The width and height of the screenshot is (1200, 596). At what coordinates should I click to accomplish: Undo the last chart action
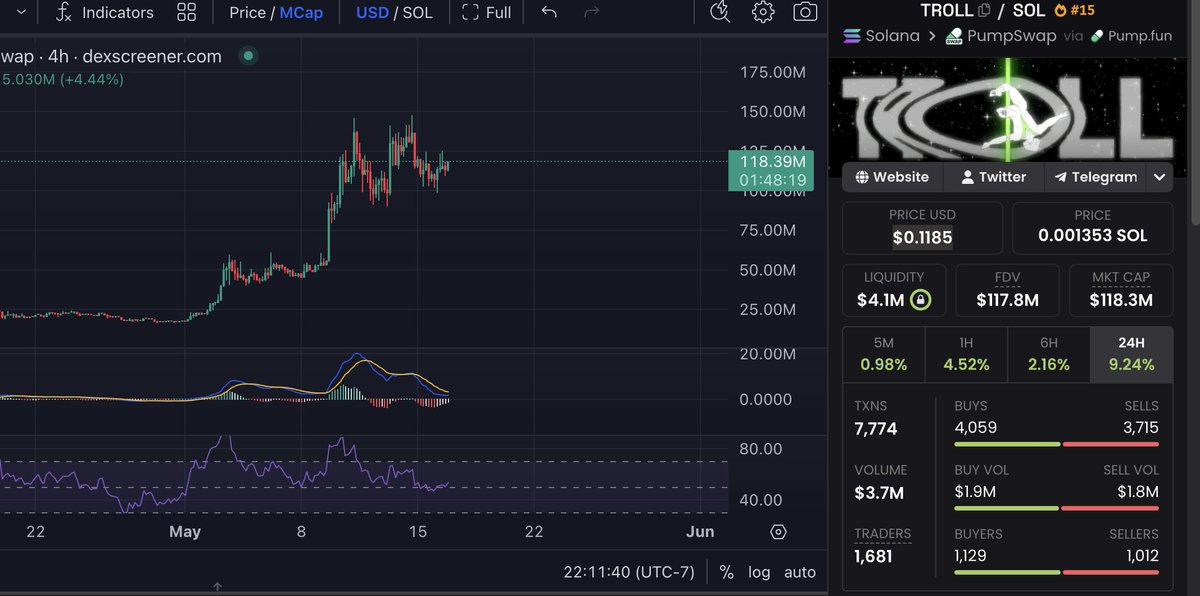[549, 12]
